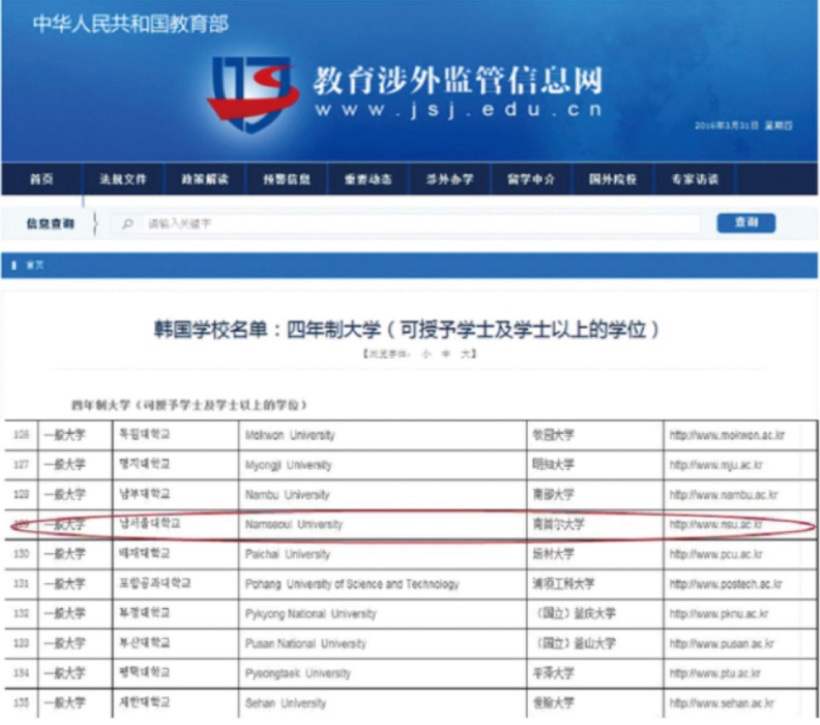Open the pknu.ac.kr website link
Image resolution: width=820 pixels, height=725 pixels.
click(719, 614)
